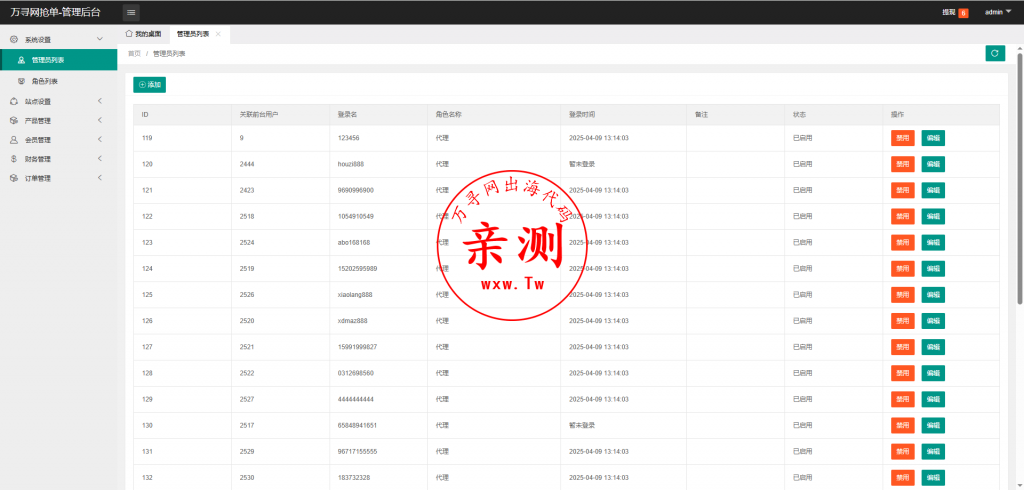Expand the 会员管理 menu chevron
The width and height of the screenshot is (1024, 490).
[100, 140]
